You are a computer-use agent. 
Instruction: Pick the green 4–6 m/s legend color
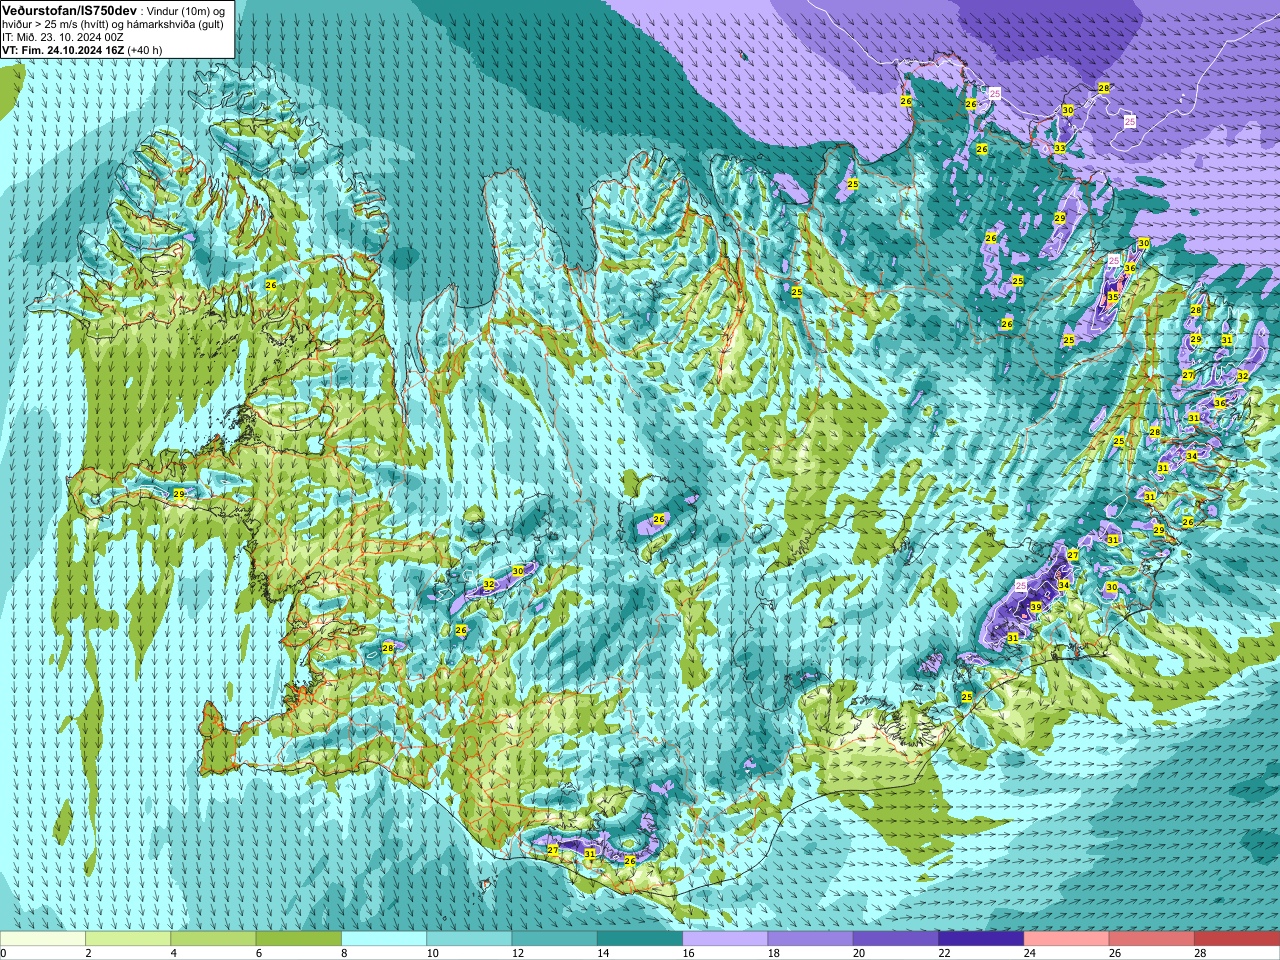(x=213, y=939)
